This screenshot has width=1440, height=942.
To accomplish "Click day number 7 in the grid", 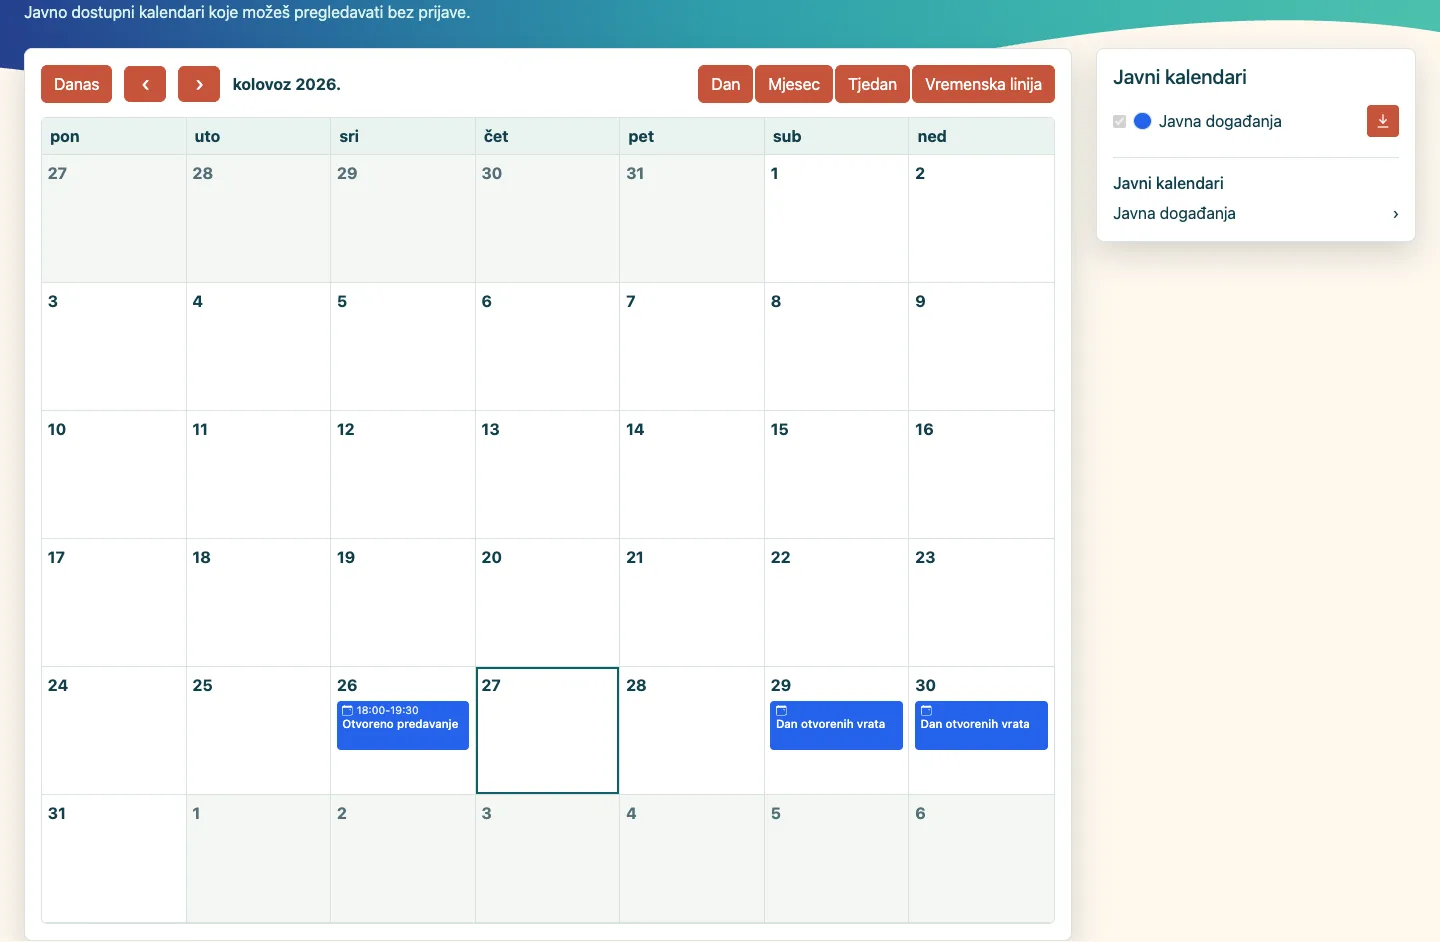I will [631, 301].
